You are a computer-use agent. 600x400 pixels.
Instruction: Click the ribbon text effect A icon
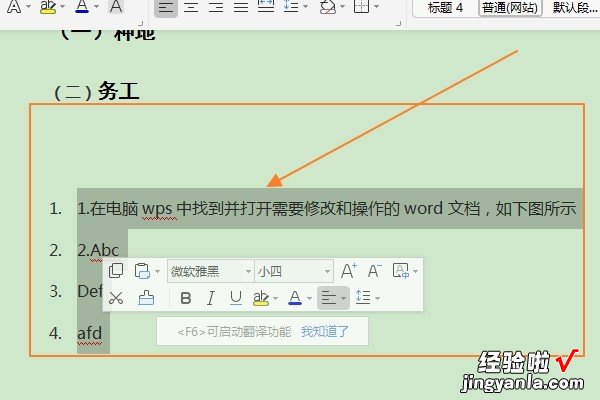[14, 7]
